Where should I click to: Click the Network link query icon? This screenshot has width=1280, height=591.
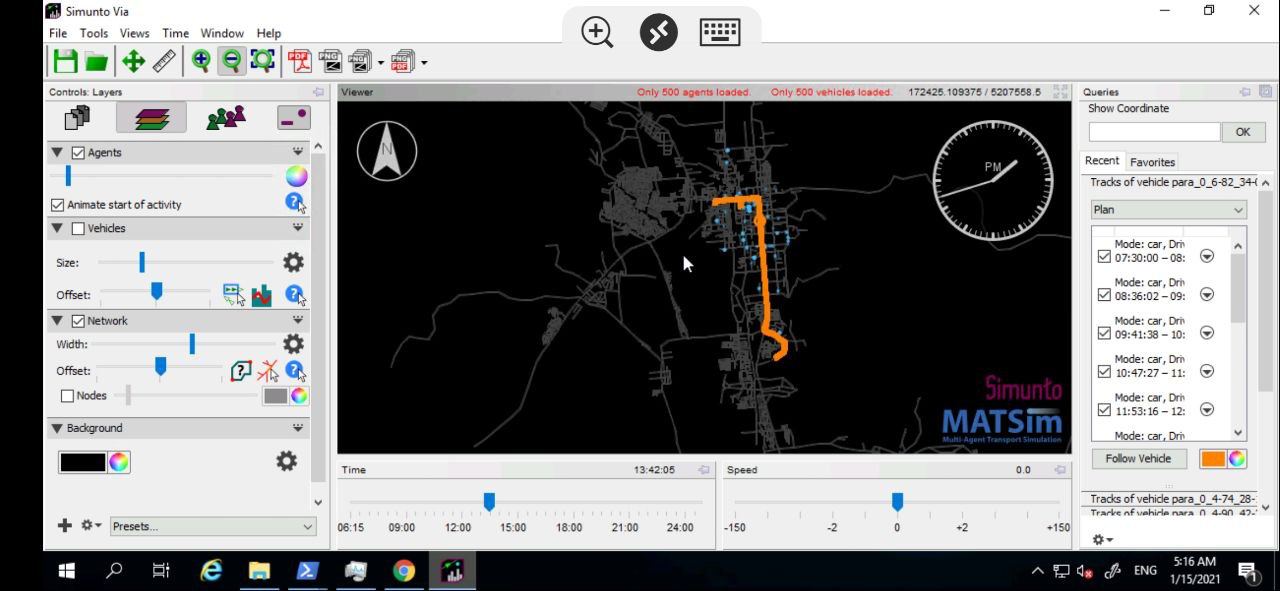pos(240,371)
